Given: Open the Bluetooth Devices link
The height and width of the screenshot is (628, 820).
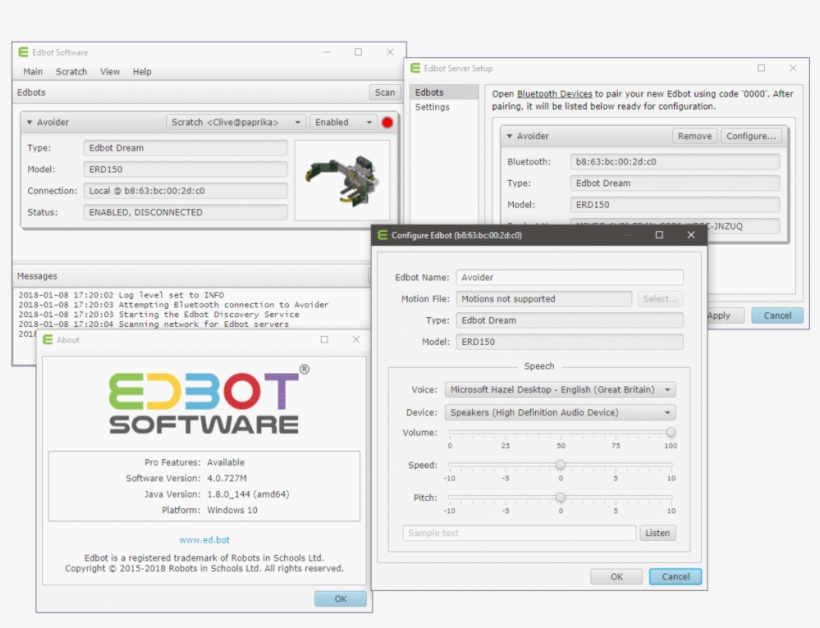Looking at the screenshot, I should click(554, 94).
